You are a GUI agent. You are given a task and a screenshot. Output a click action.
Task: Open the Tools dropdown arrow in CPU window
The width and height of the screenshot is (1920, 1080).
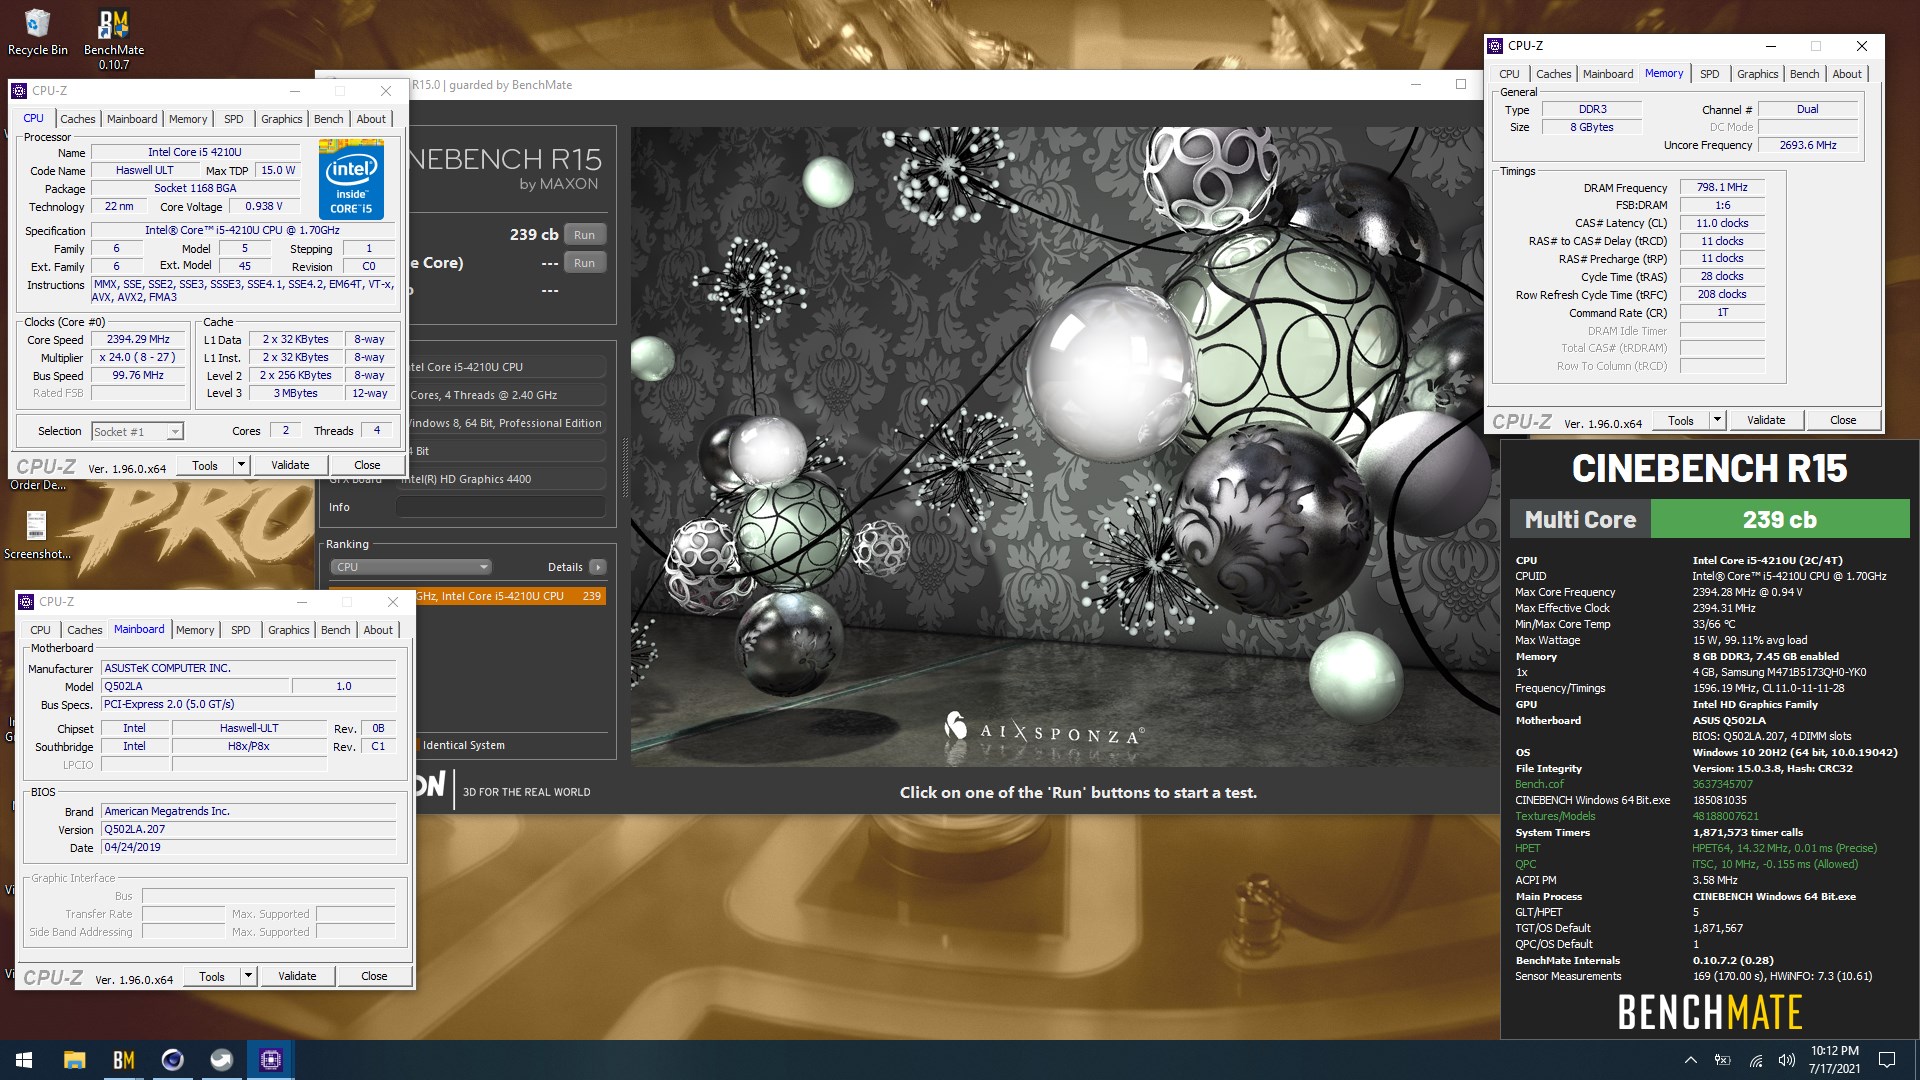pyautogui.click(x=241, y=465)
